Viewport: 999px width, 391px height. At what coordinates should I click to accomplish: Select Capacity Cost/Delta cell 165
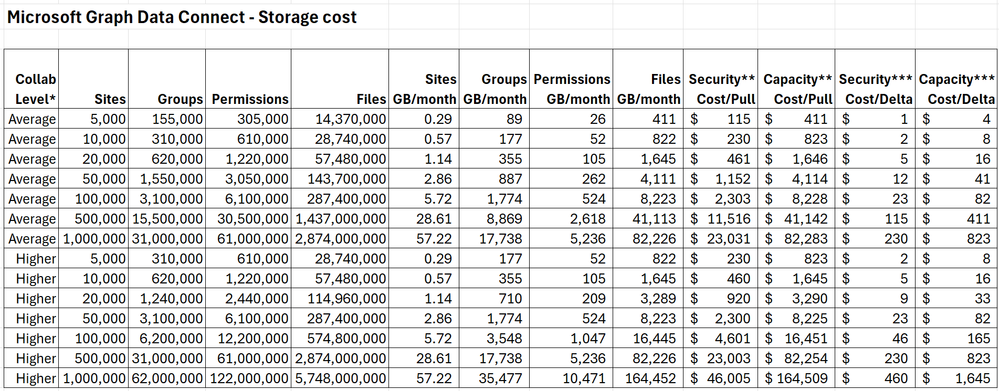[x=956, y=339]
